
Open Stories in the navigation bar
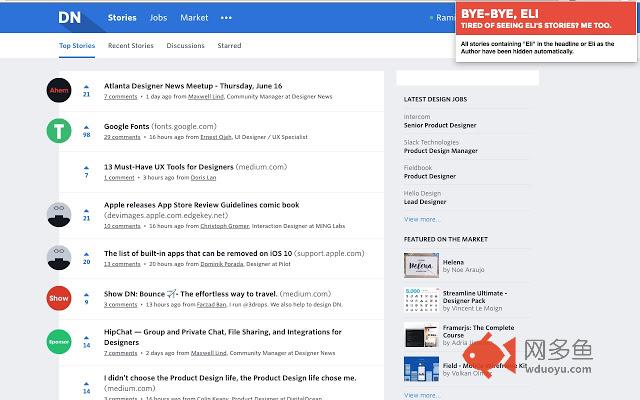[x=122, y=18]
